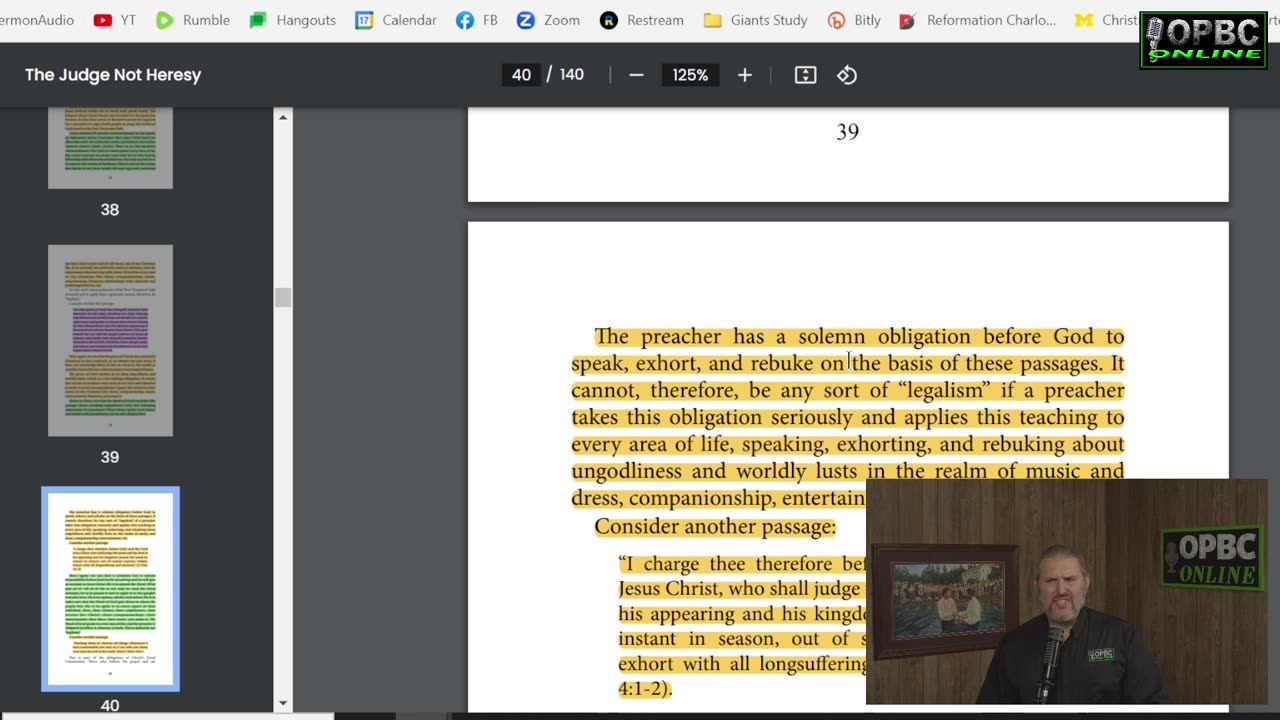This screenshot has height=720, width=1280.
Task: Select the page 40 thumbnail
Action: [x=110, y=589]
